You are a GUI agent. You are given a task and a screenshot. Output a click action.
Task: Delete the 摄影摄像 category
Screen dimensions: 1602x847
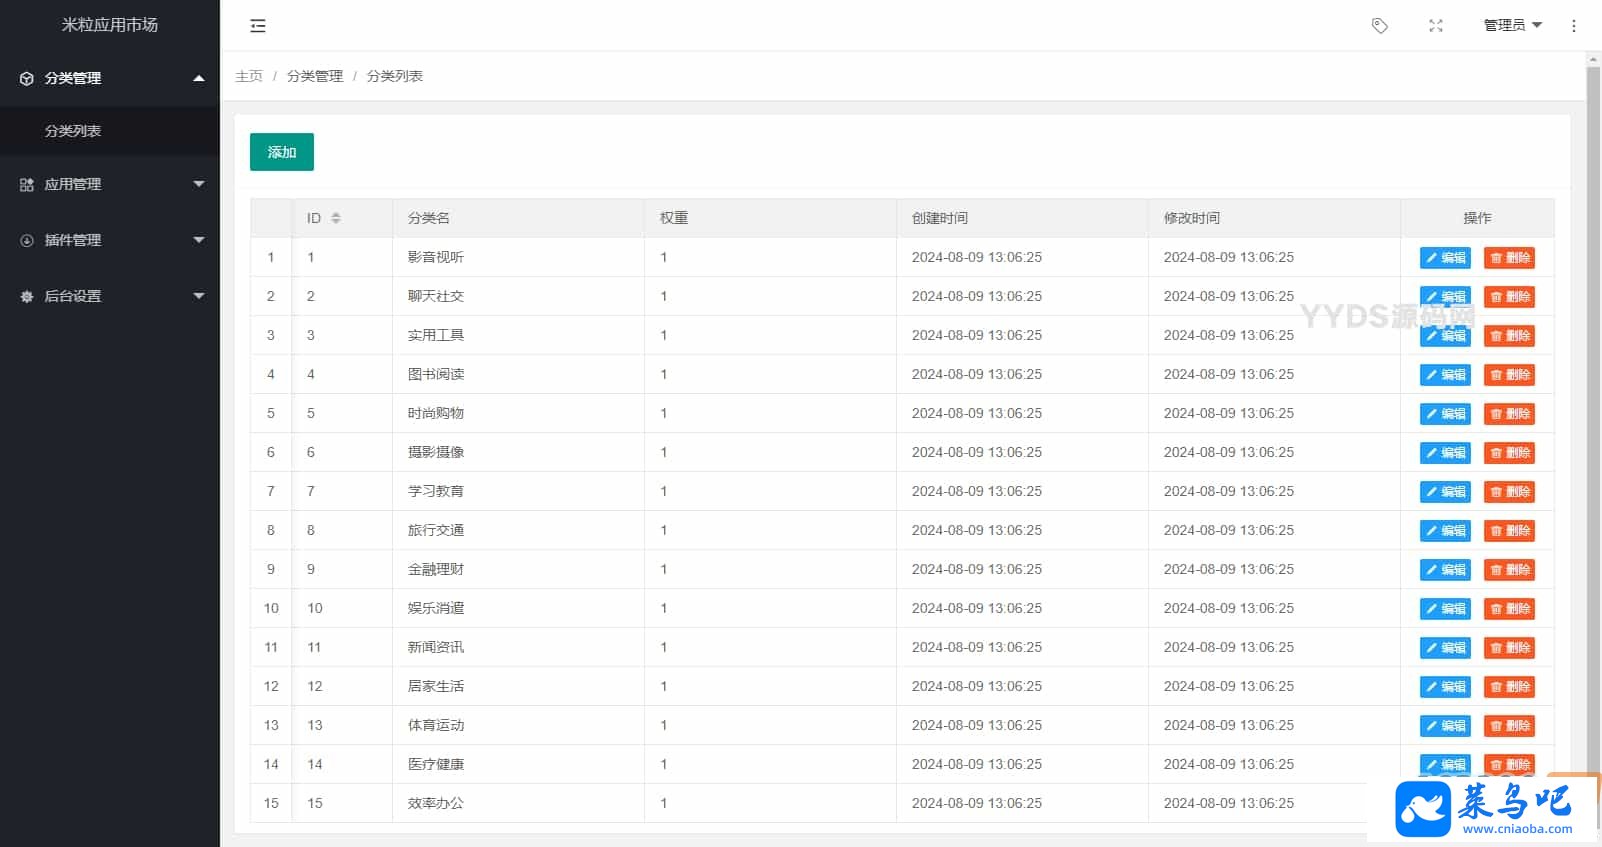[1509, 453]
